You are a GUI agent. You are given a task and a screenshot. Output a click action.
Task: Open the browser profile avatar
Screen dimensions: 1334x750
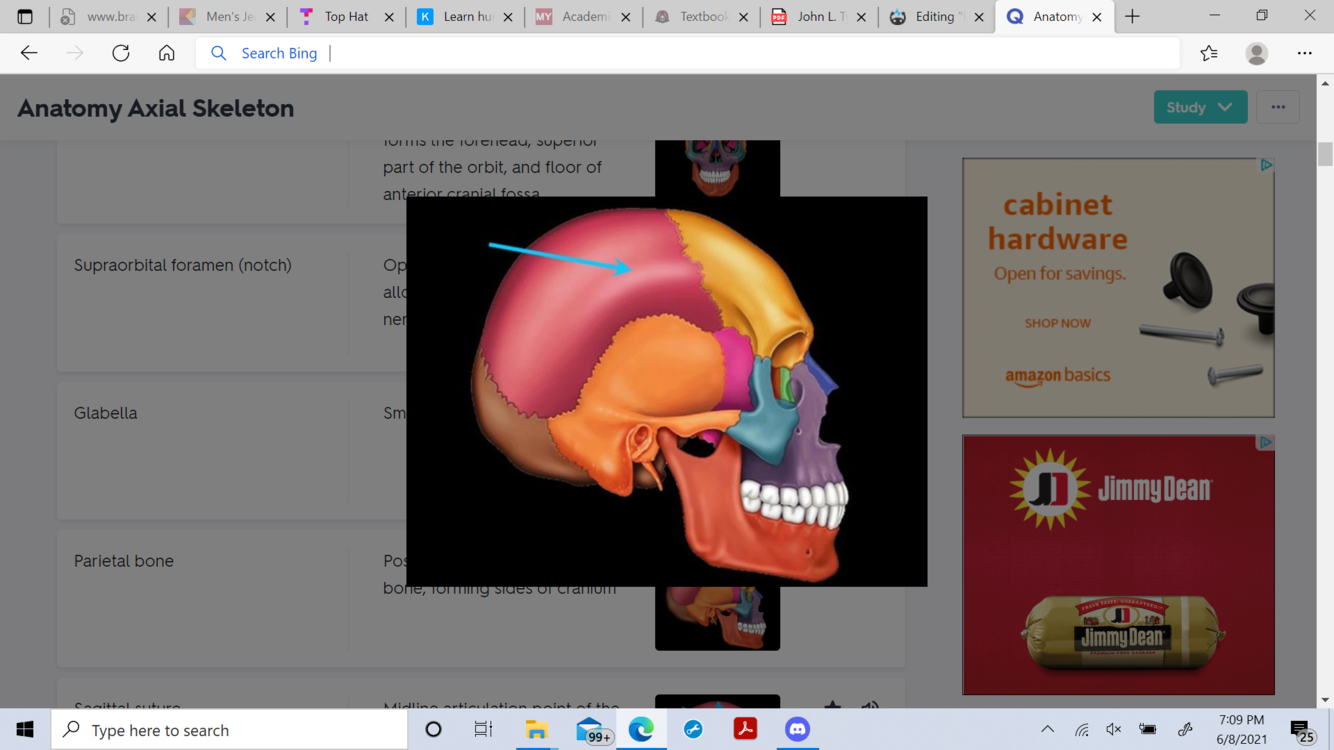[x=1257, y=53]
